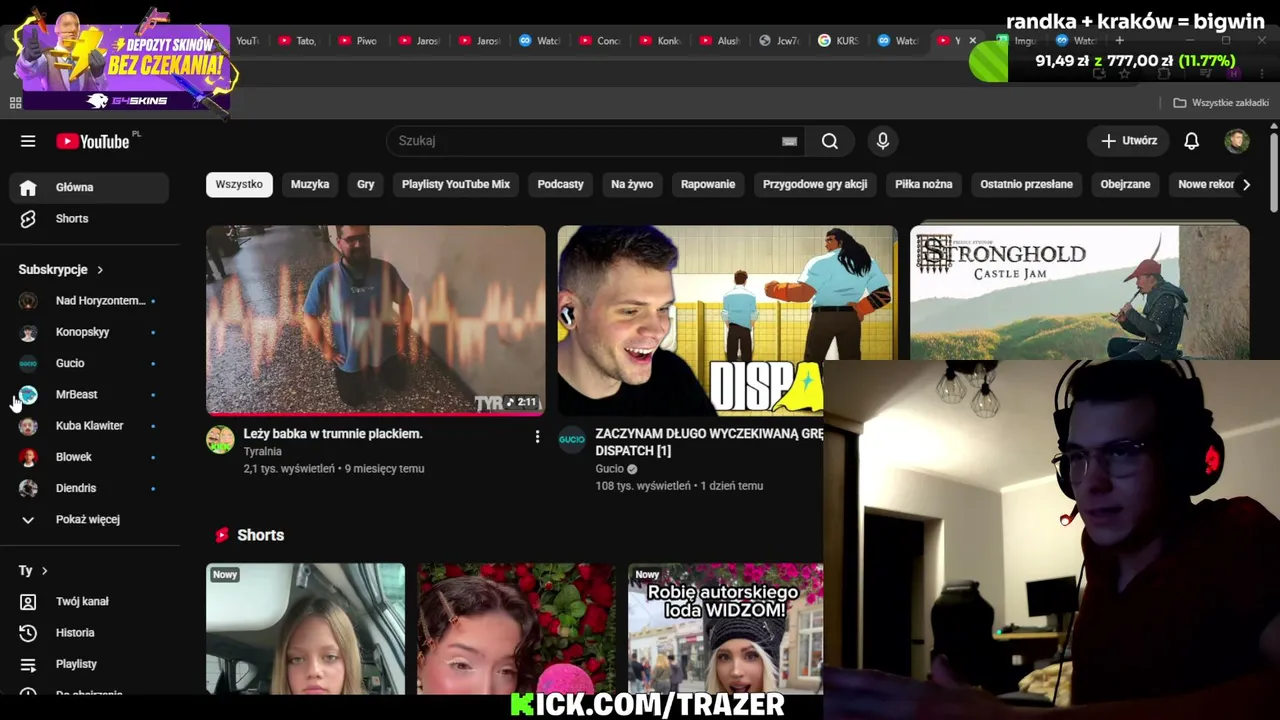Select the Podcasty filter chip
The image size is (1280, 720).
(x=560, y=184)
